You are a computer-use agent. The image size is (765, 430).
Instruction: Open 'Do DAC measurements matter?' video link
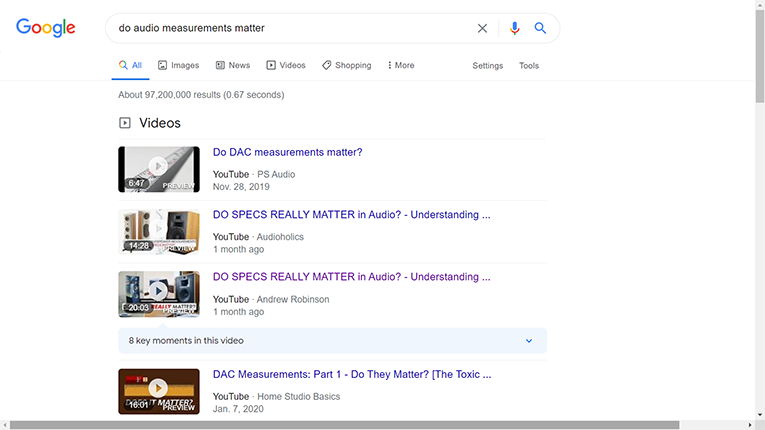tap(287, 152)
